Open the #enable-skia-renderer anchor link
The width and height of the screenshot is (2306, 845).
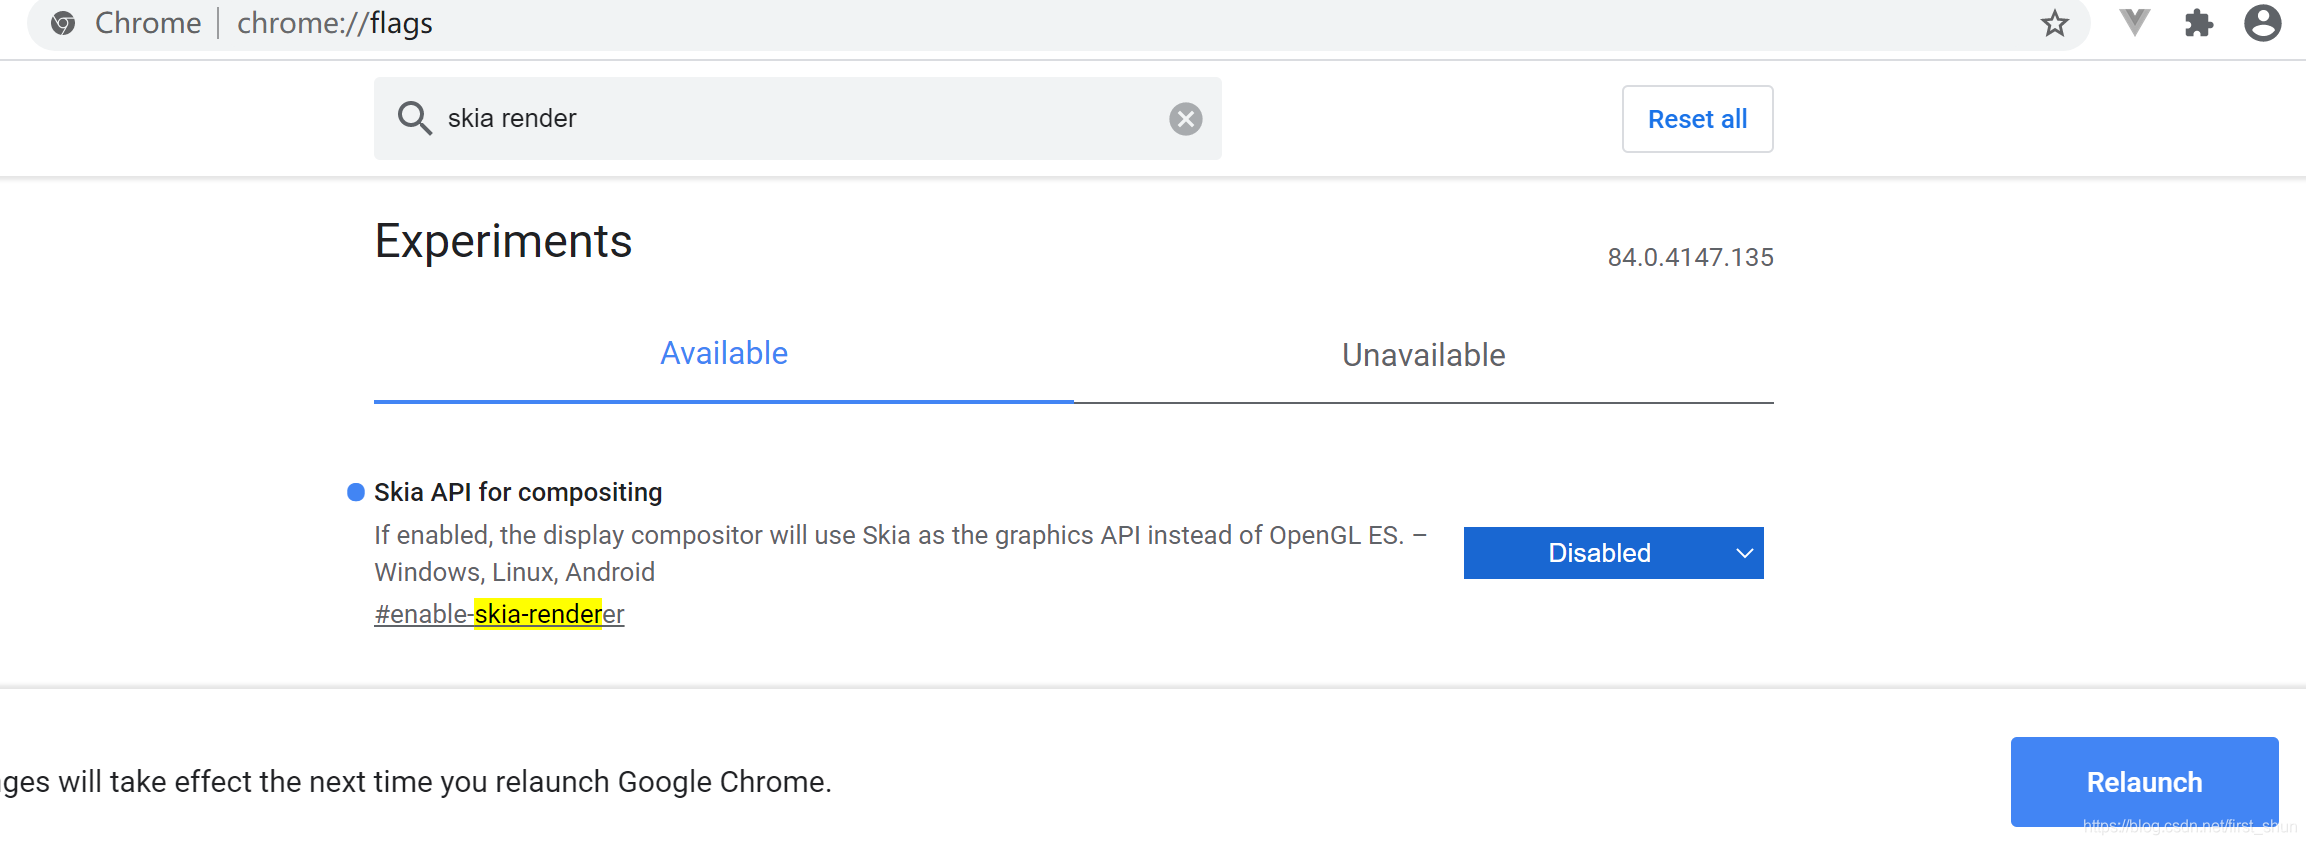[499, 614]
